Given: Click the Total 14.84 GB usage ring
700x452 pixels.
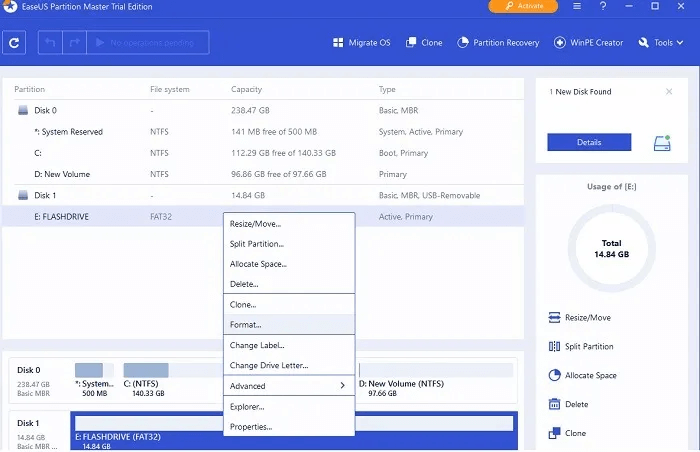Looking at the screenshot, I should coord(612,248).
